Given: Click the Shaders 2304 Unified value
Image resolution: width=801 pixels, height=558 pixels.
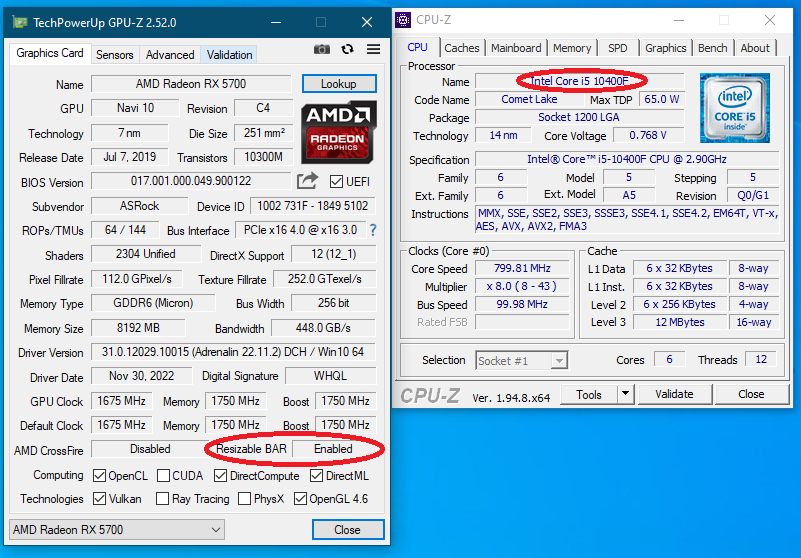Looking at the screenshot, I should 146,254.
